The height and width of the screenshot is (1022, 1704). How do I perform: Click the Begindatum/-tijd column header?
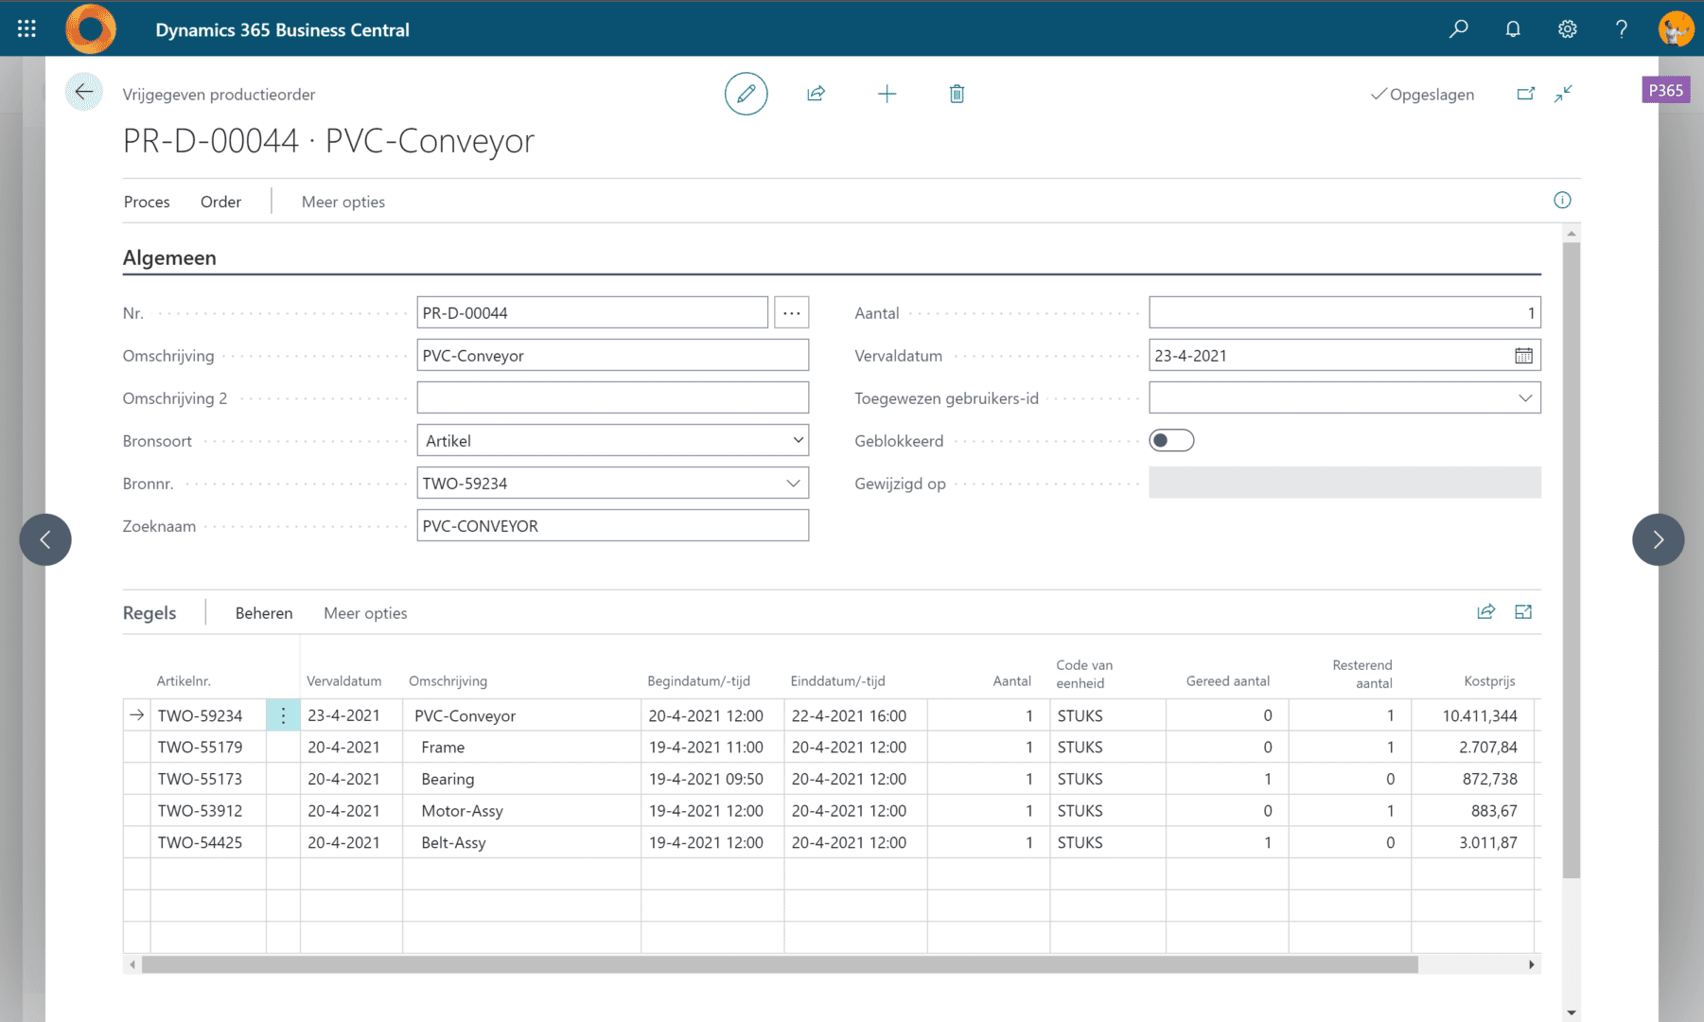click(699, 681)
